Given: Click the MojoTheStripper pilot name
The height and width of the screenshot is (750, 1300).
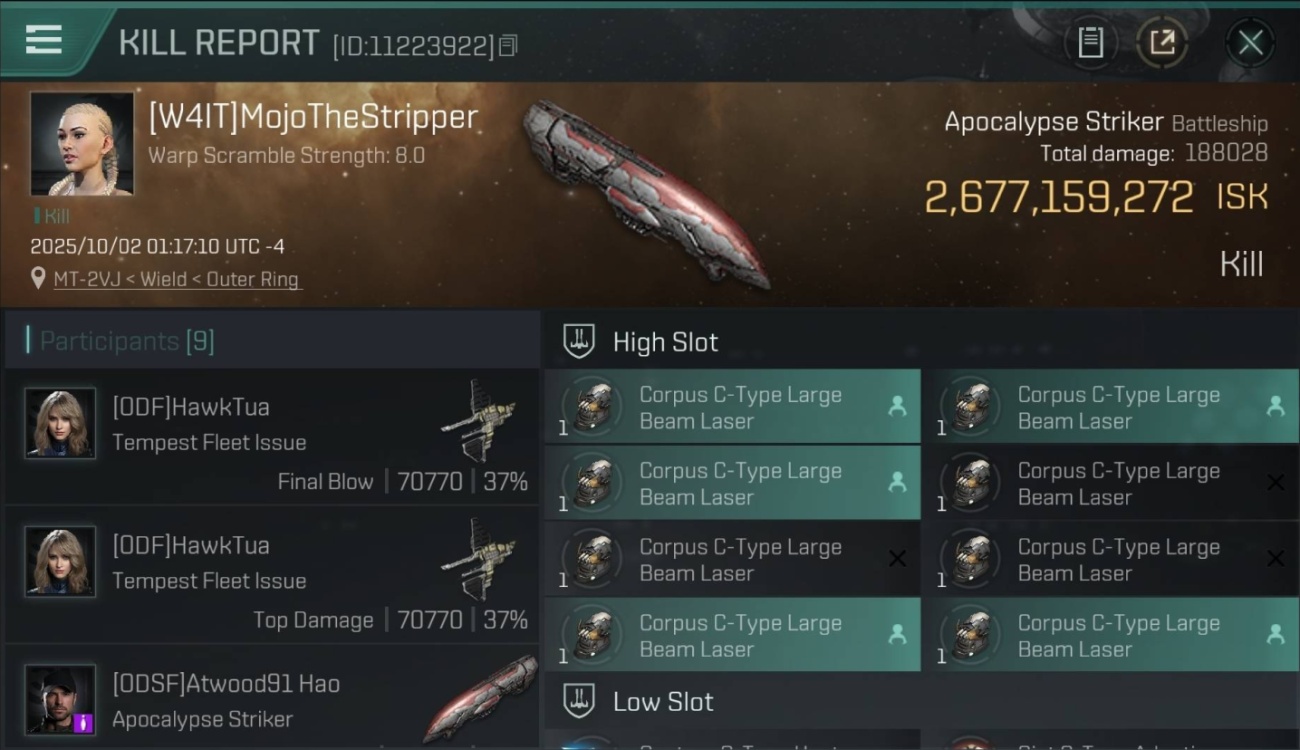Looking at the screenshot, I should click(313, 117).
